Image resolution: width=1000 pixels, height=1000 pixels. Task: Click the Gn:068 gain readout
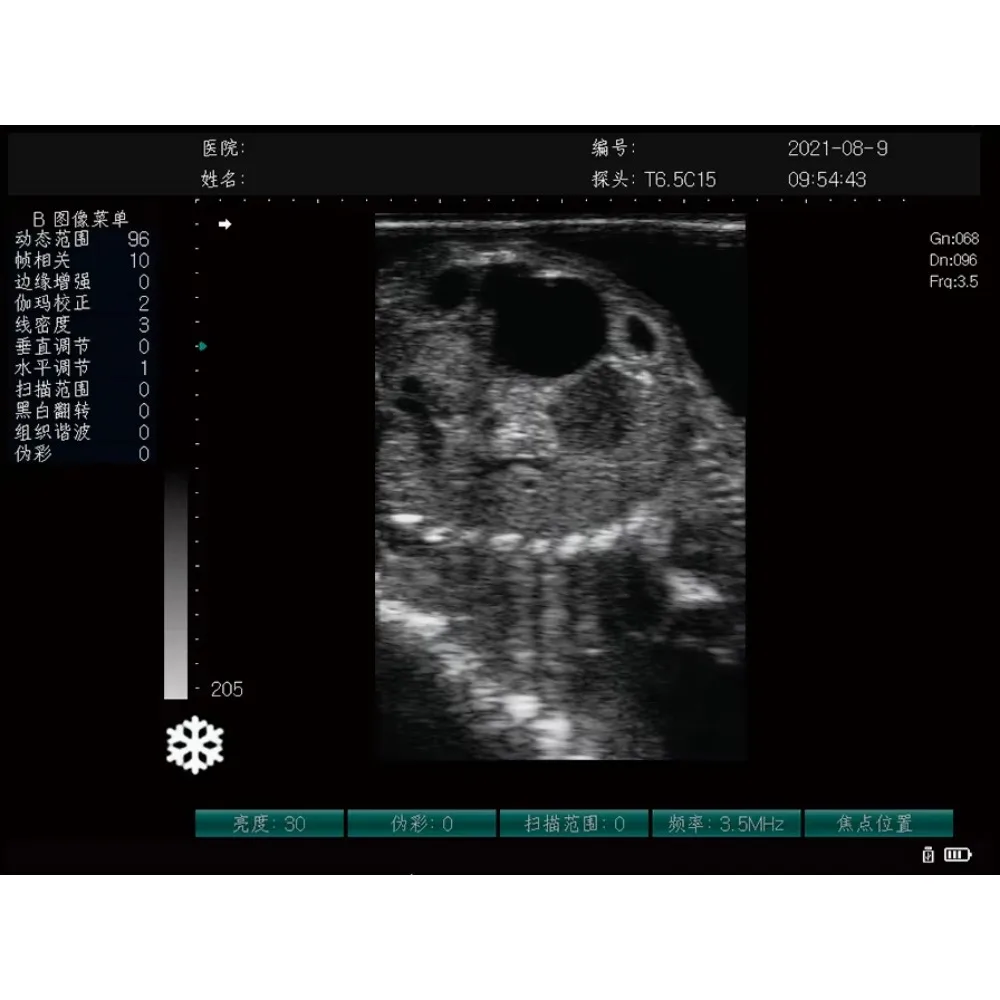[x=954, y=239]
